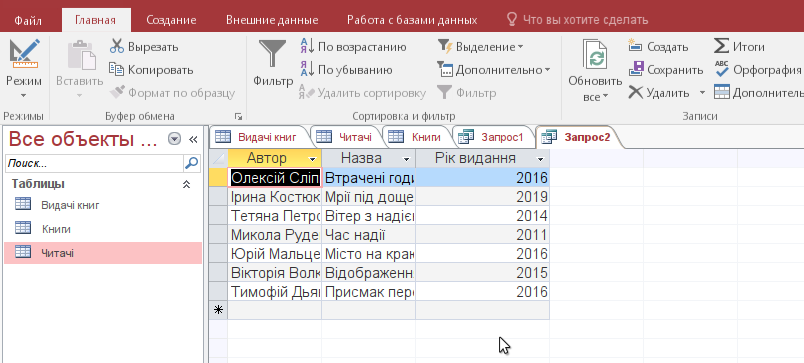Click the Поиск search field
Viewport: 804px width, 363px height.
94,164
